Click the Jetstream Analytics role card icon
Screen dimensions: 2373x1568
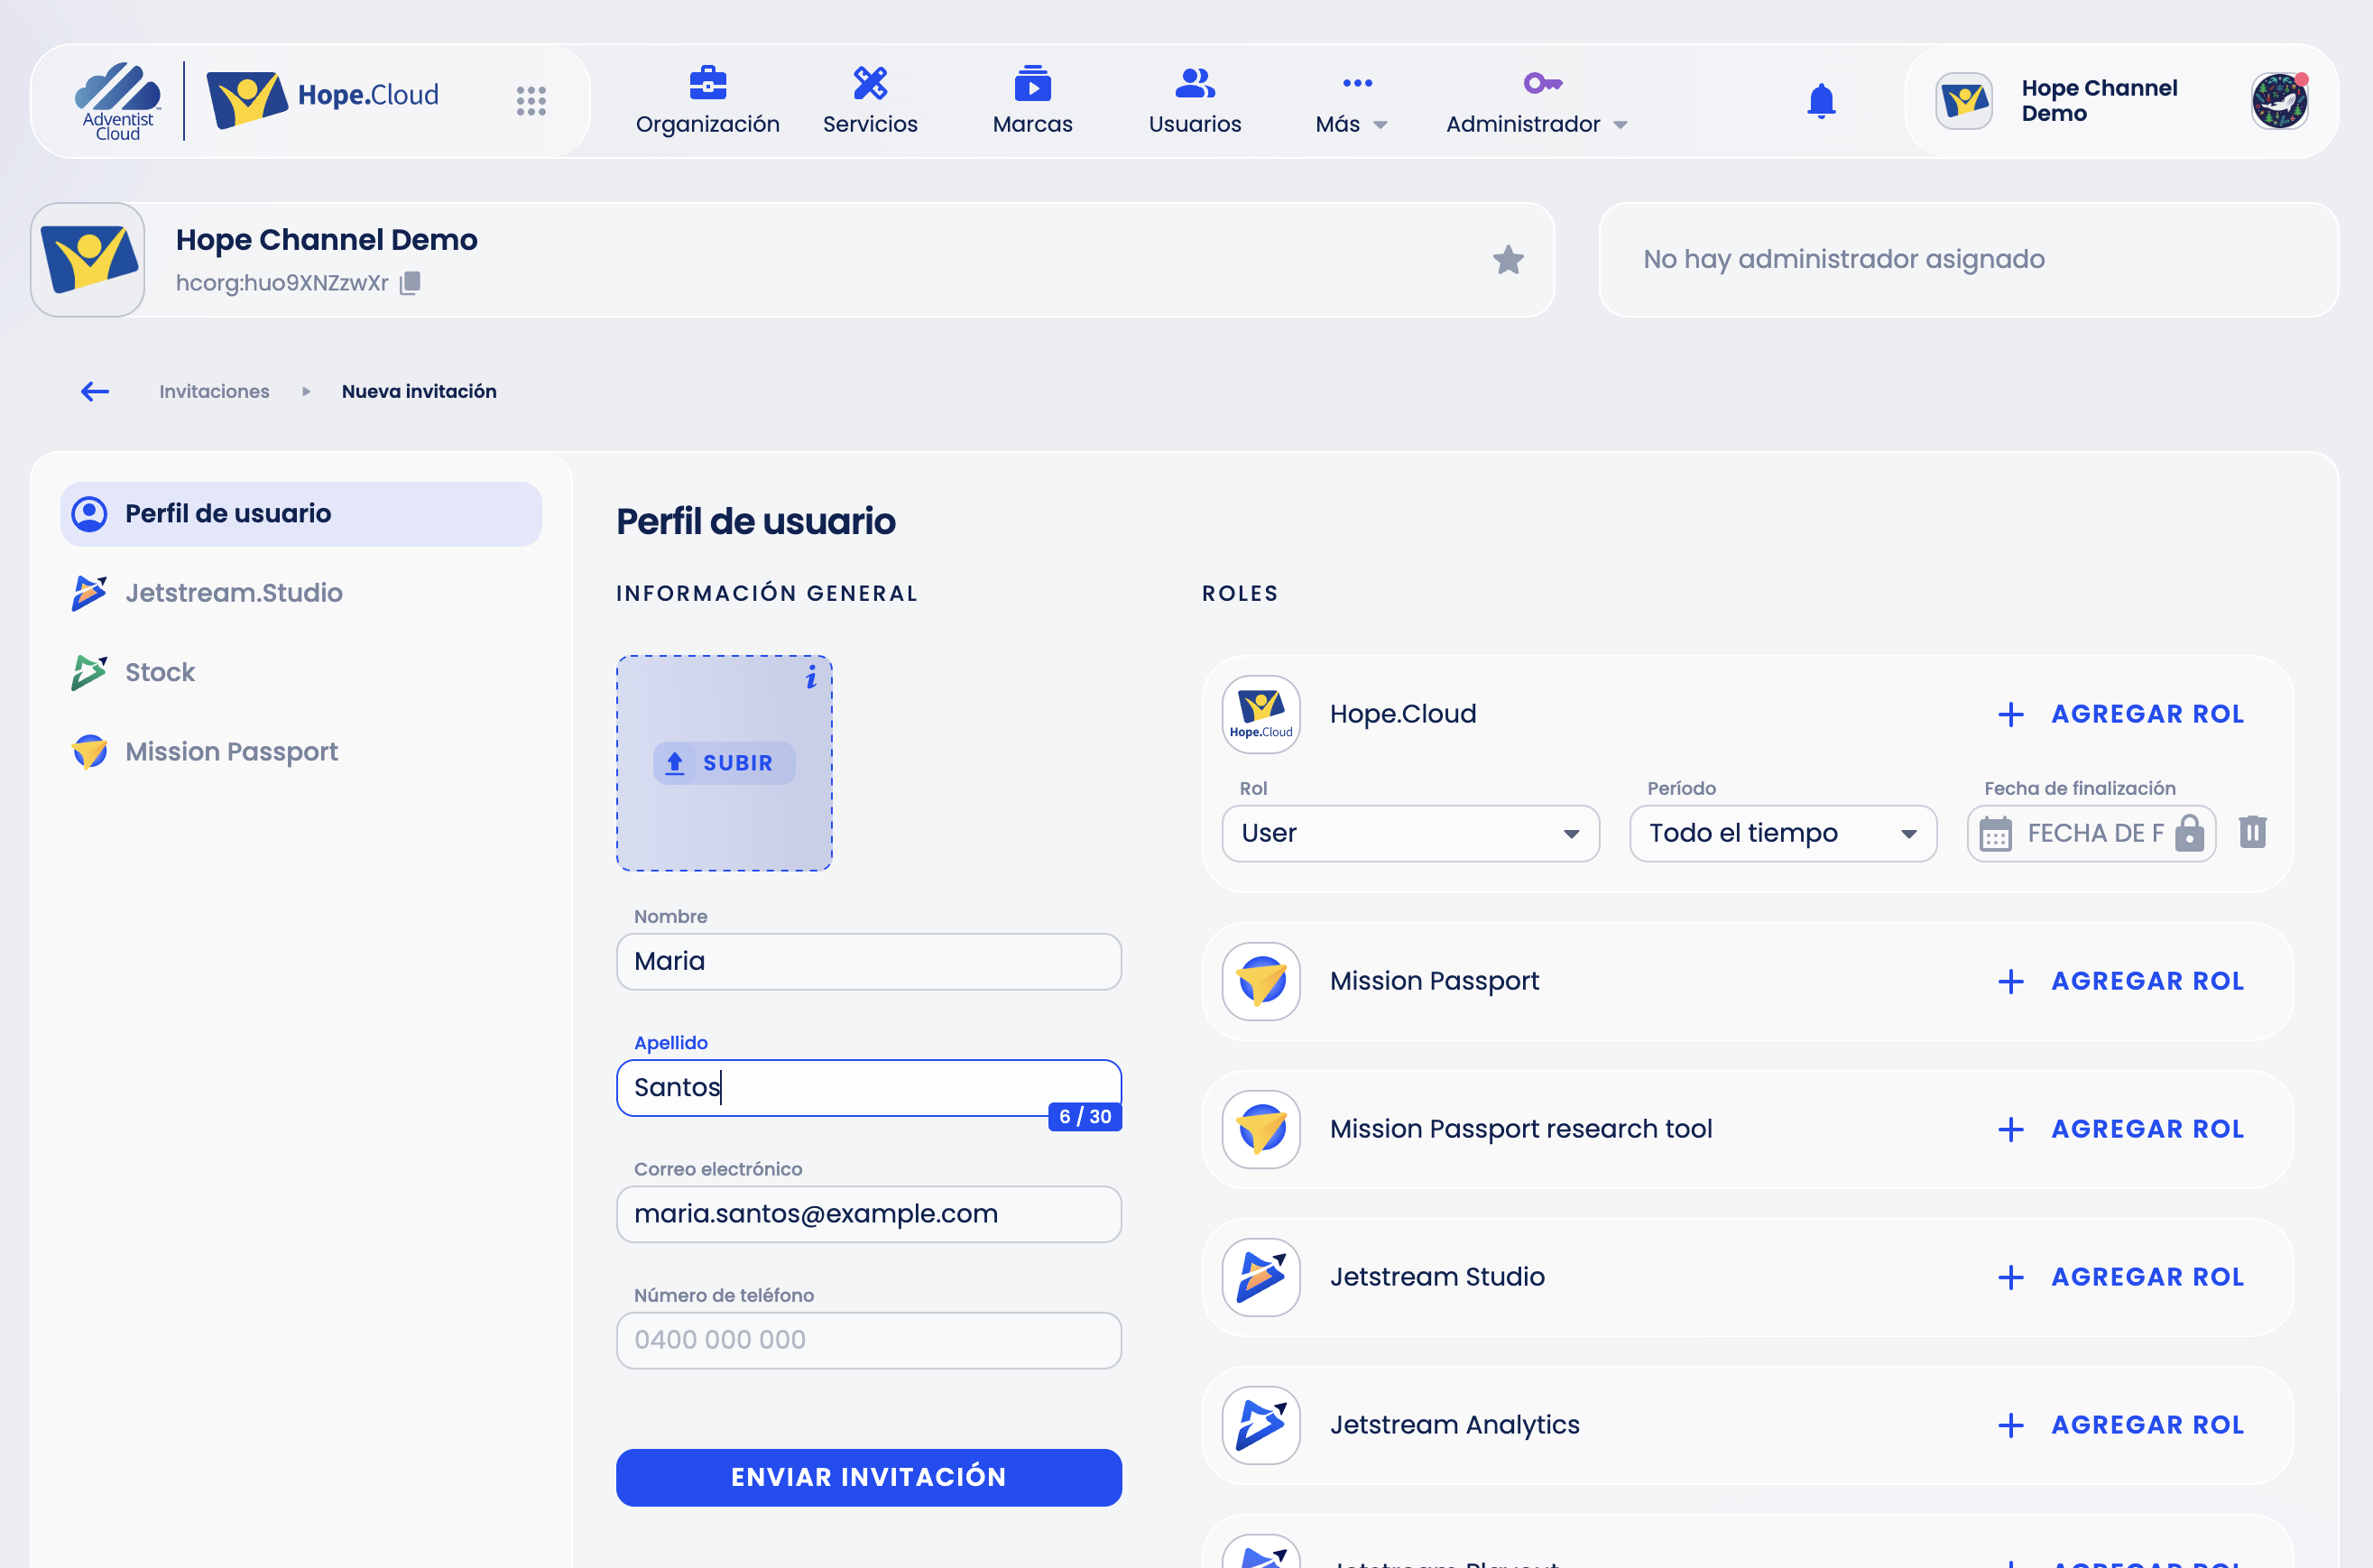1261,1425
